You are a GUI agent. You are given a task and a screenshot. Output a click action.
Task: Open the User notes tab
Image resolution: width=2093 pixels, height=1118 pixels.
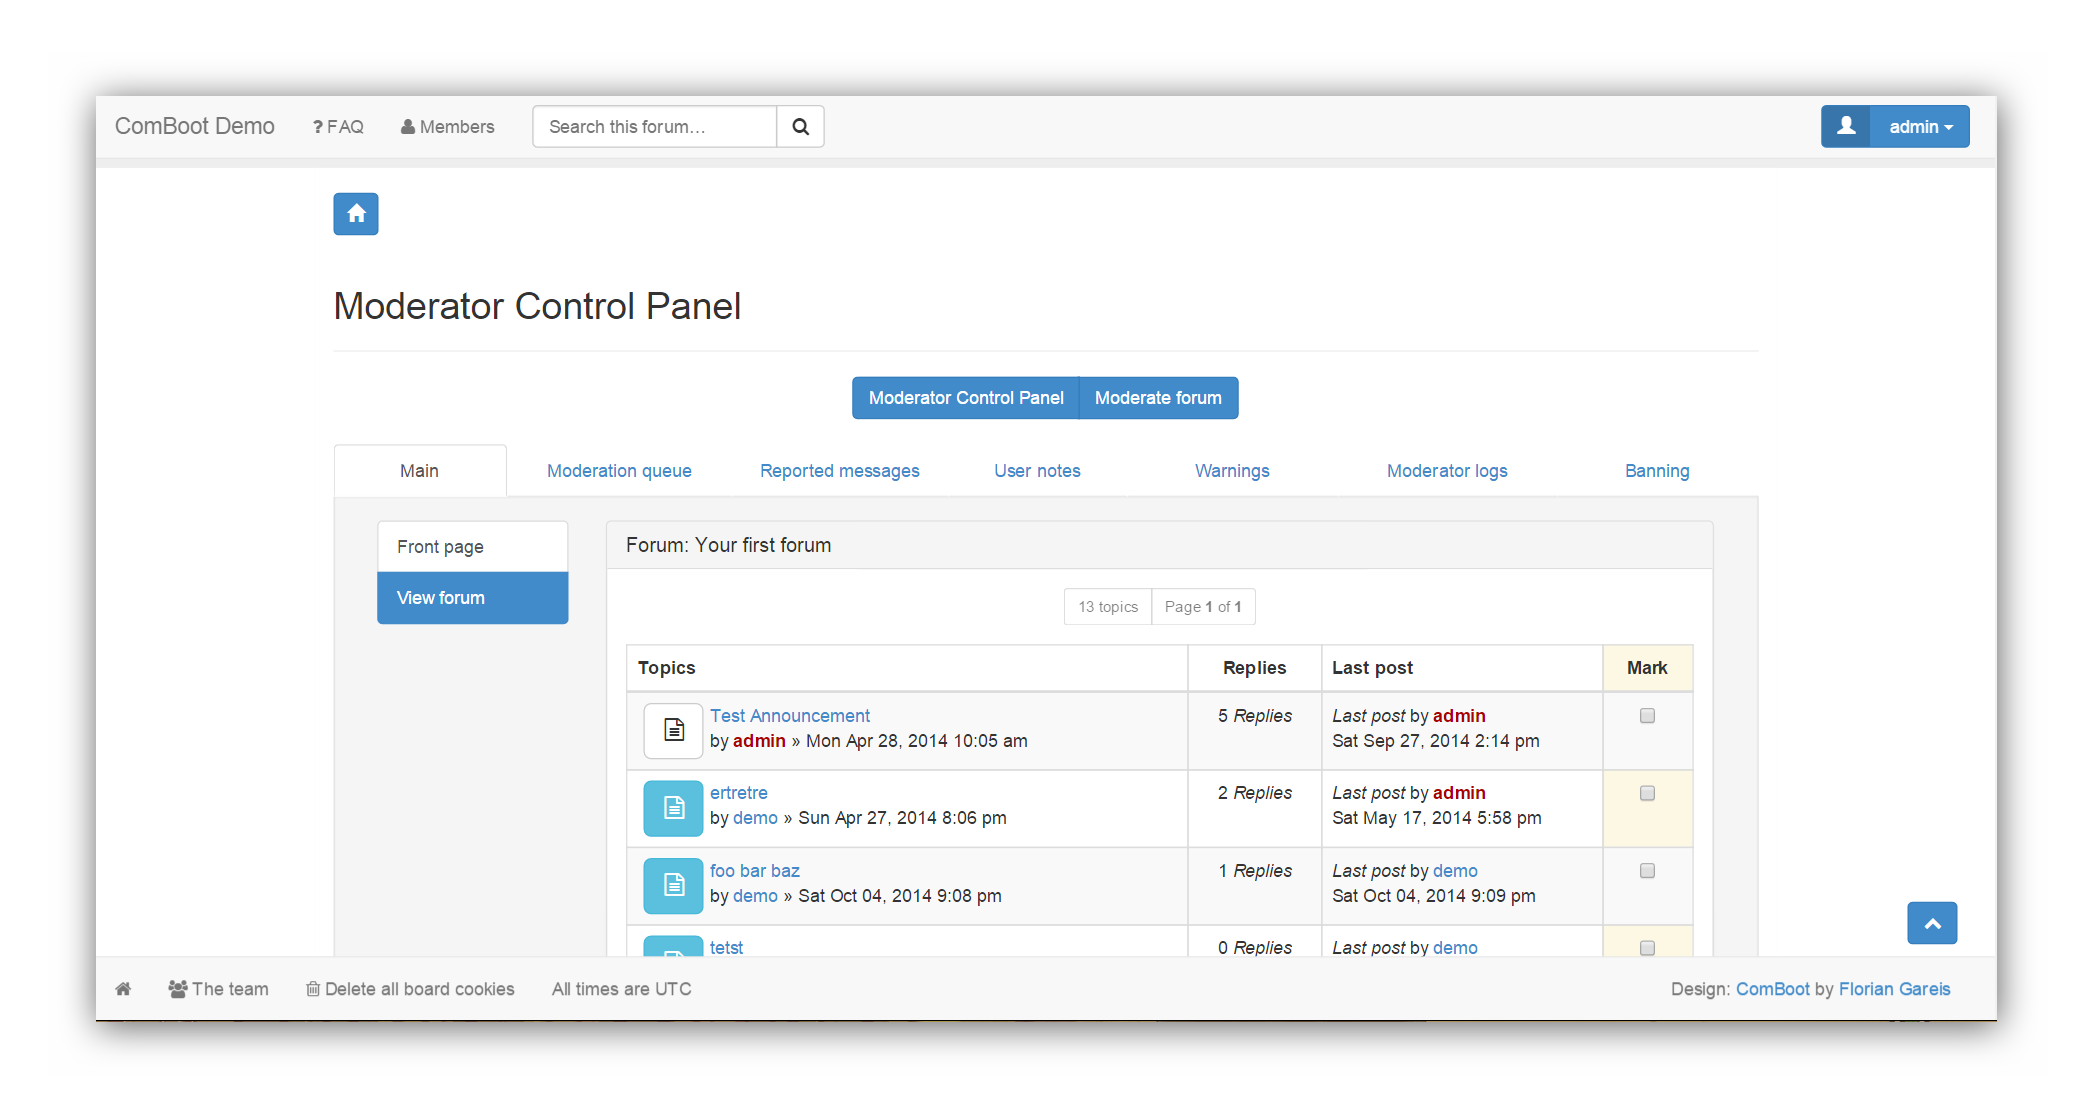tap(1037, 471)
